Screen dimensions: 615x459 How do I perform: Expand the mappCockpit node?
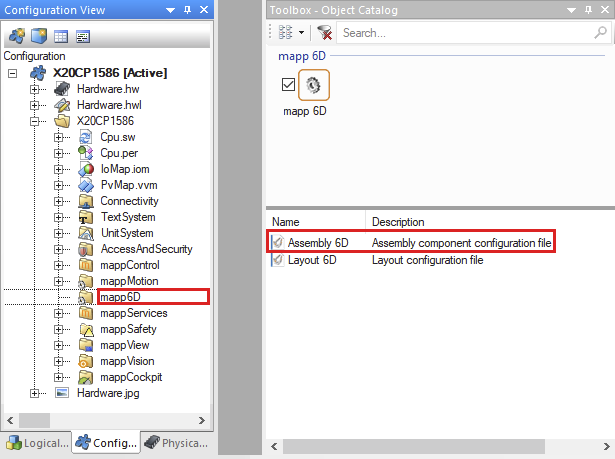(x=58, y=377)
